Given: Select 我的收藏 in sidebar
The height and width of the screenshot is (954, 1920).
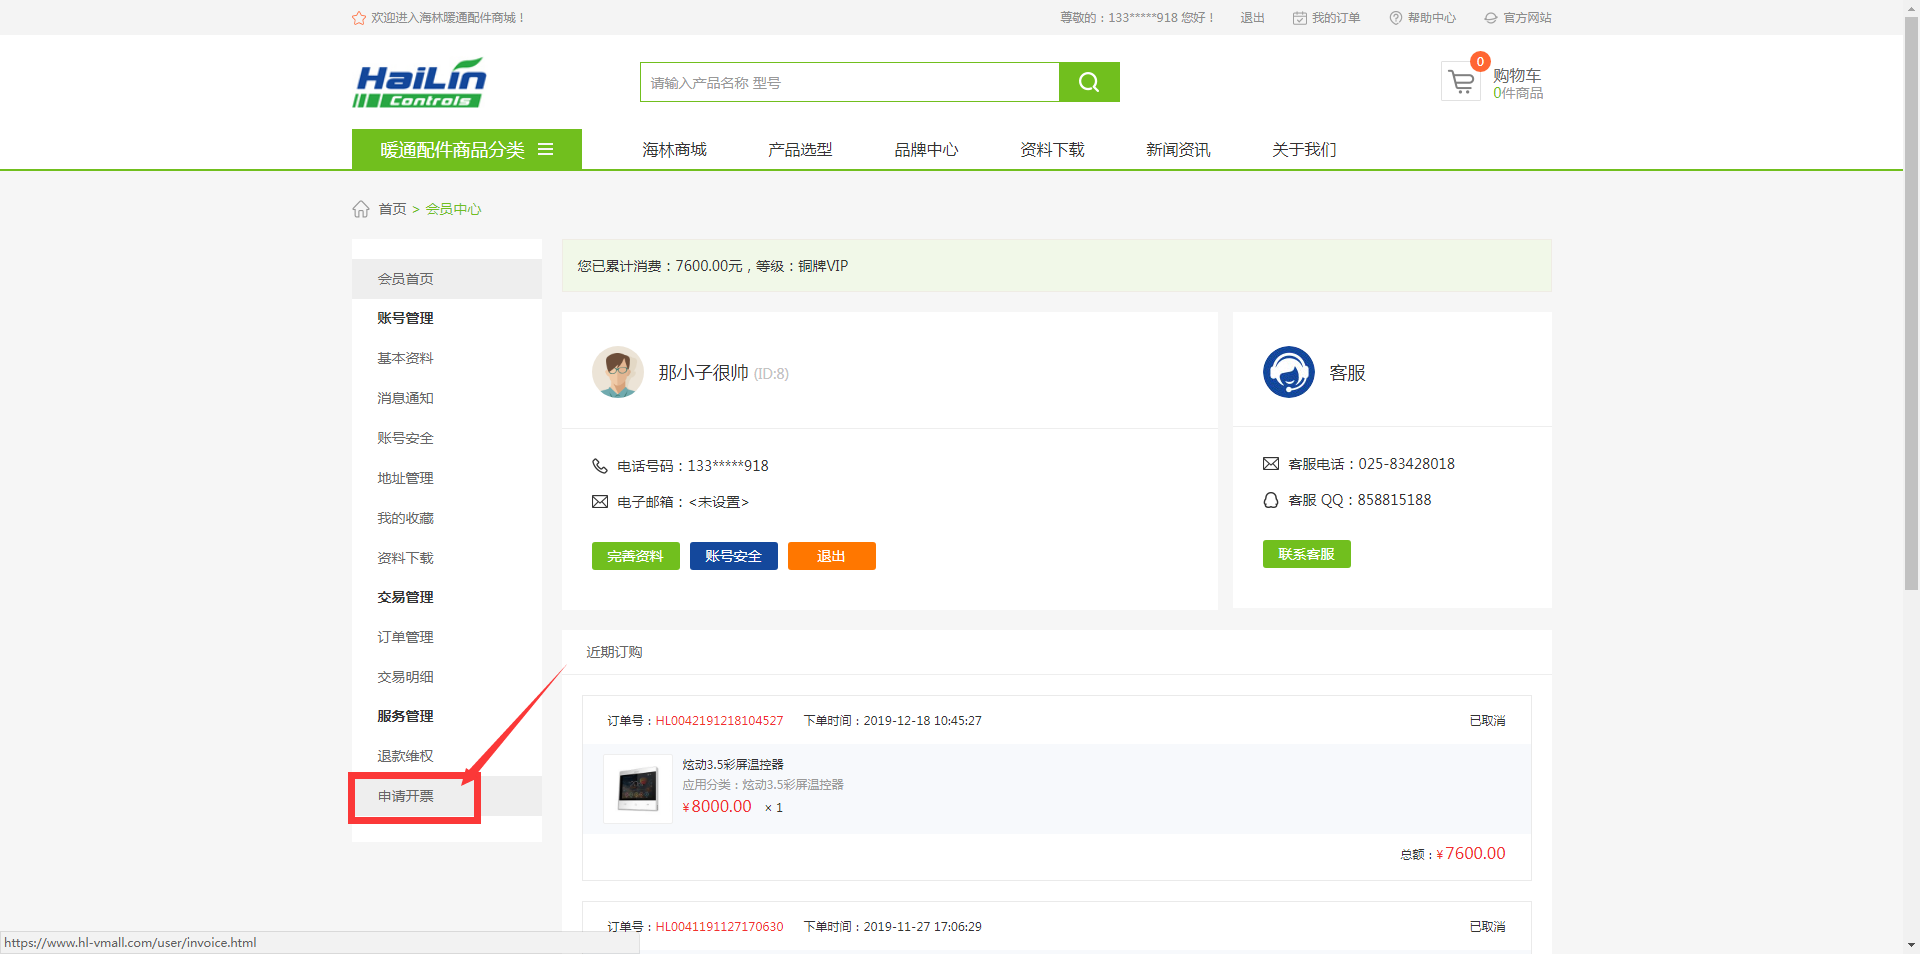Looking at the screenshot, I should (405, 518).
